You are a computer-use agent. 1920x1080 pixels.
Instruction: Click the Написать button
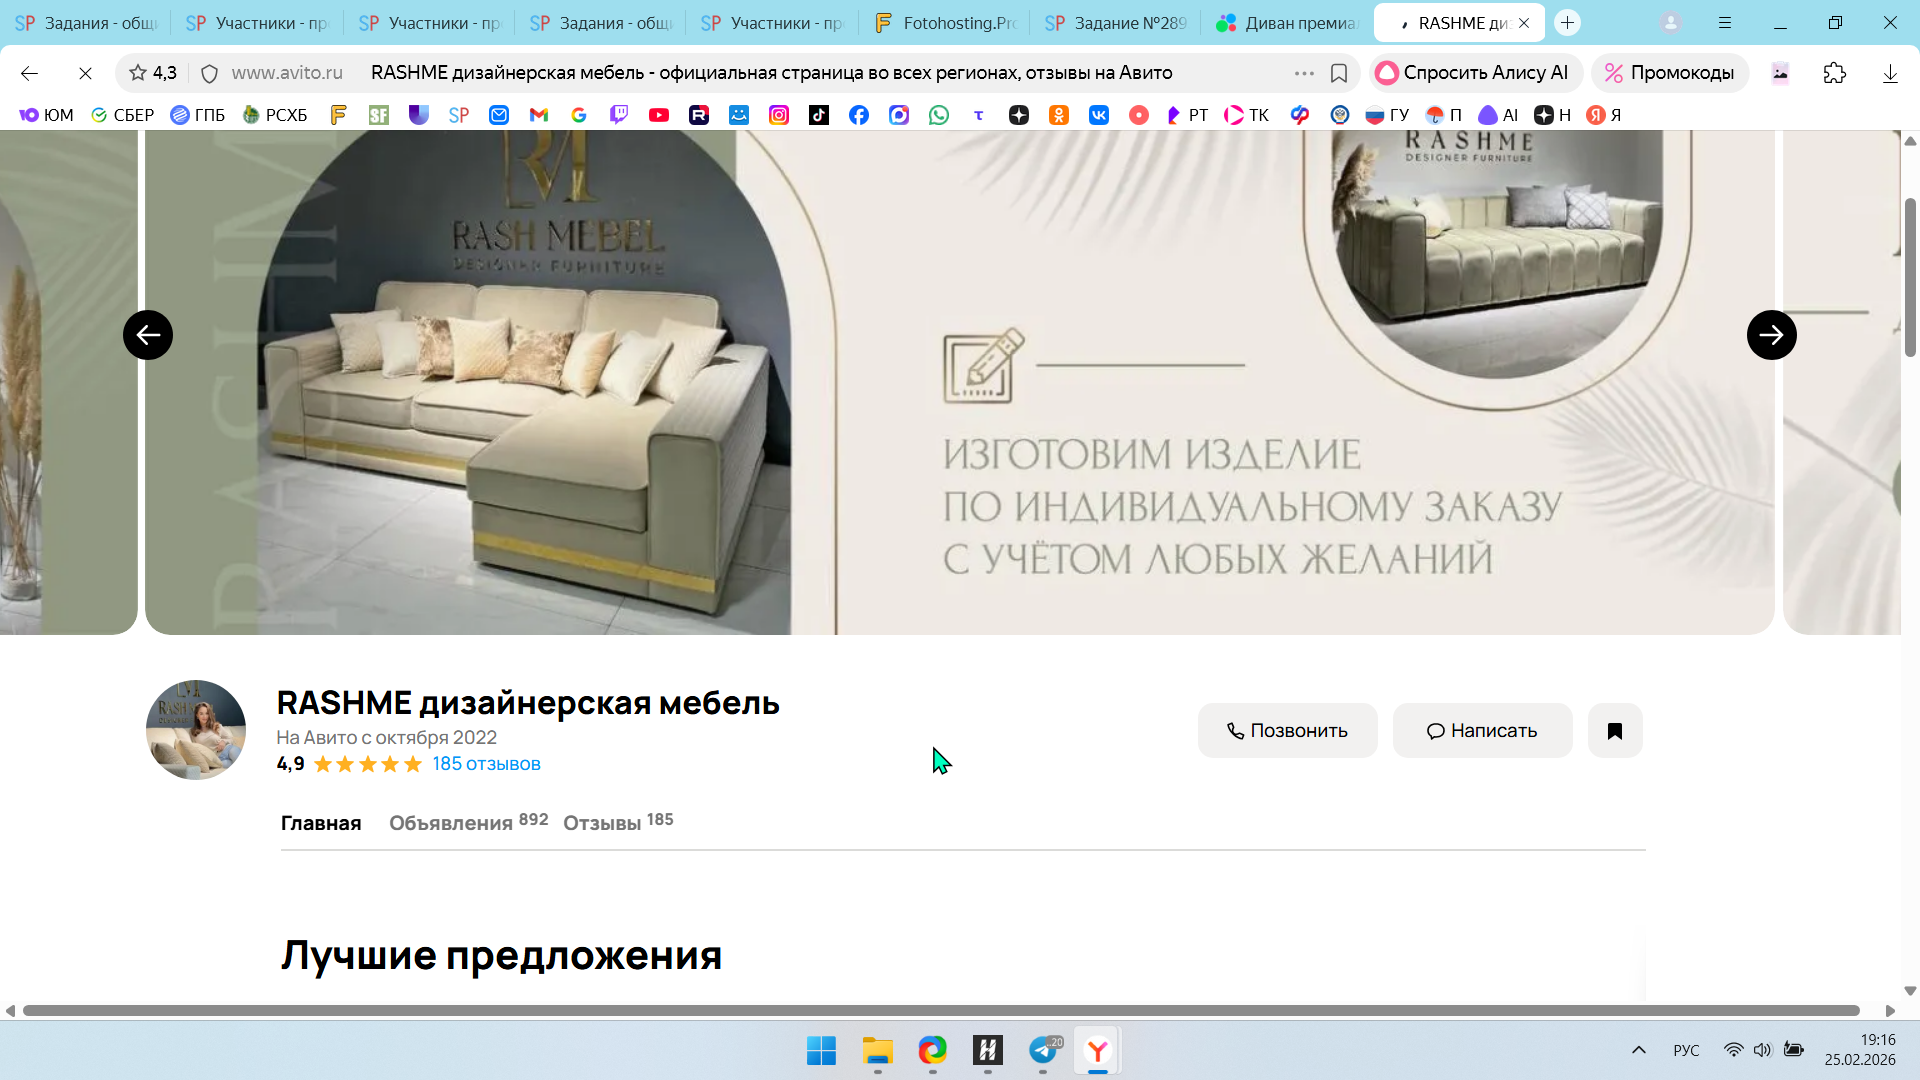pos(1482,731)
